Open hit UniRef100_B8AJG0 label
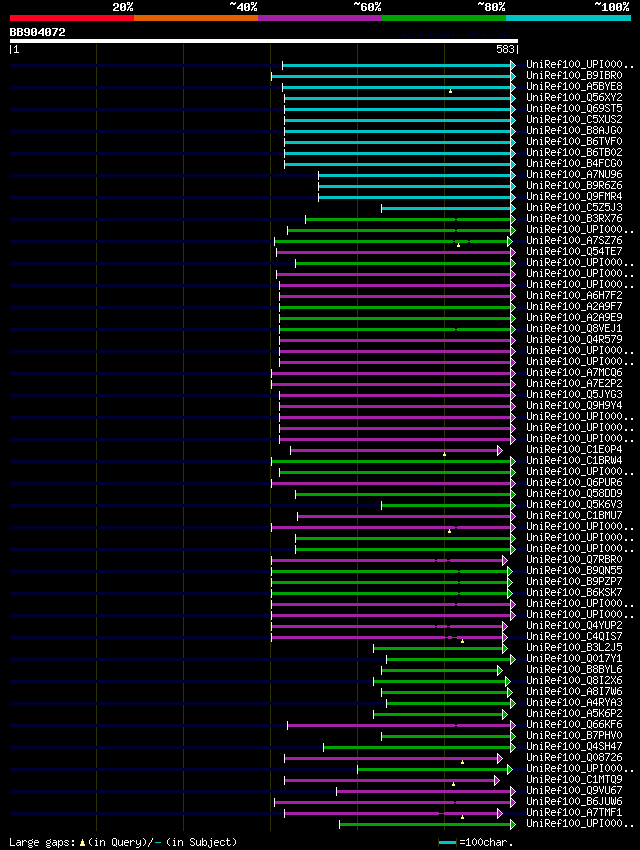 tap(574, 130)
